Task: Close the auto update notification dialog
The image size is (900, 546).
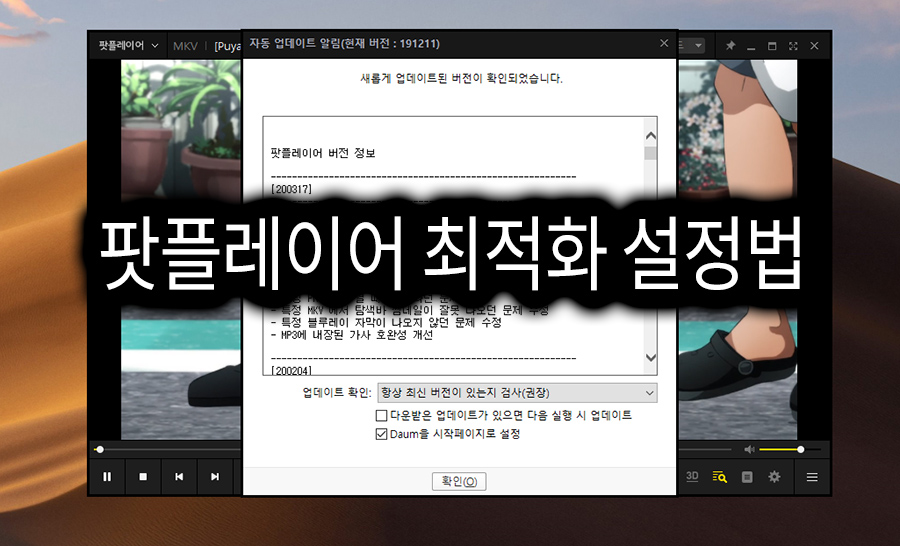Action: coord(664,43)
